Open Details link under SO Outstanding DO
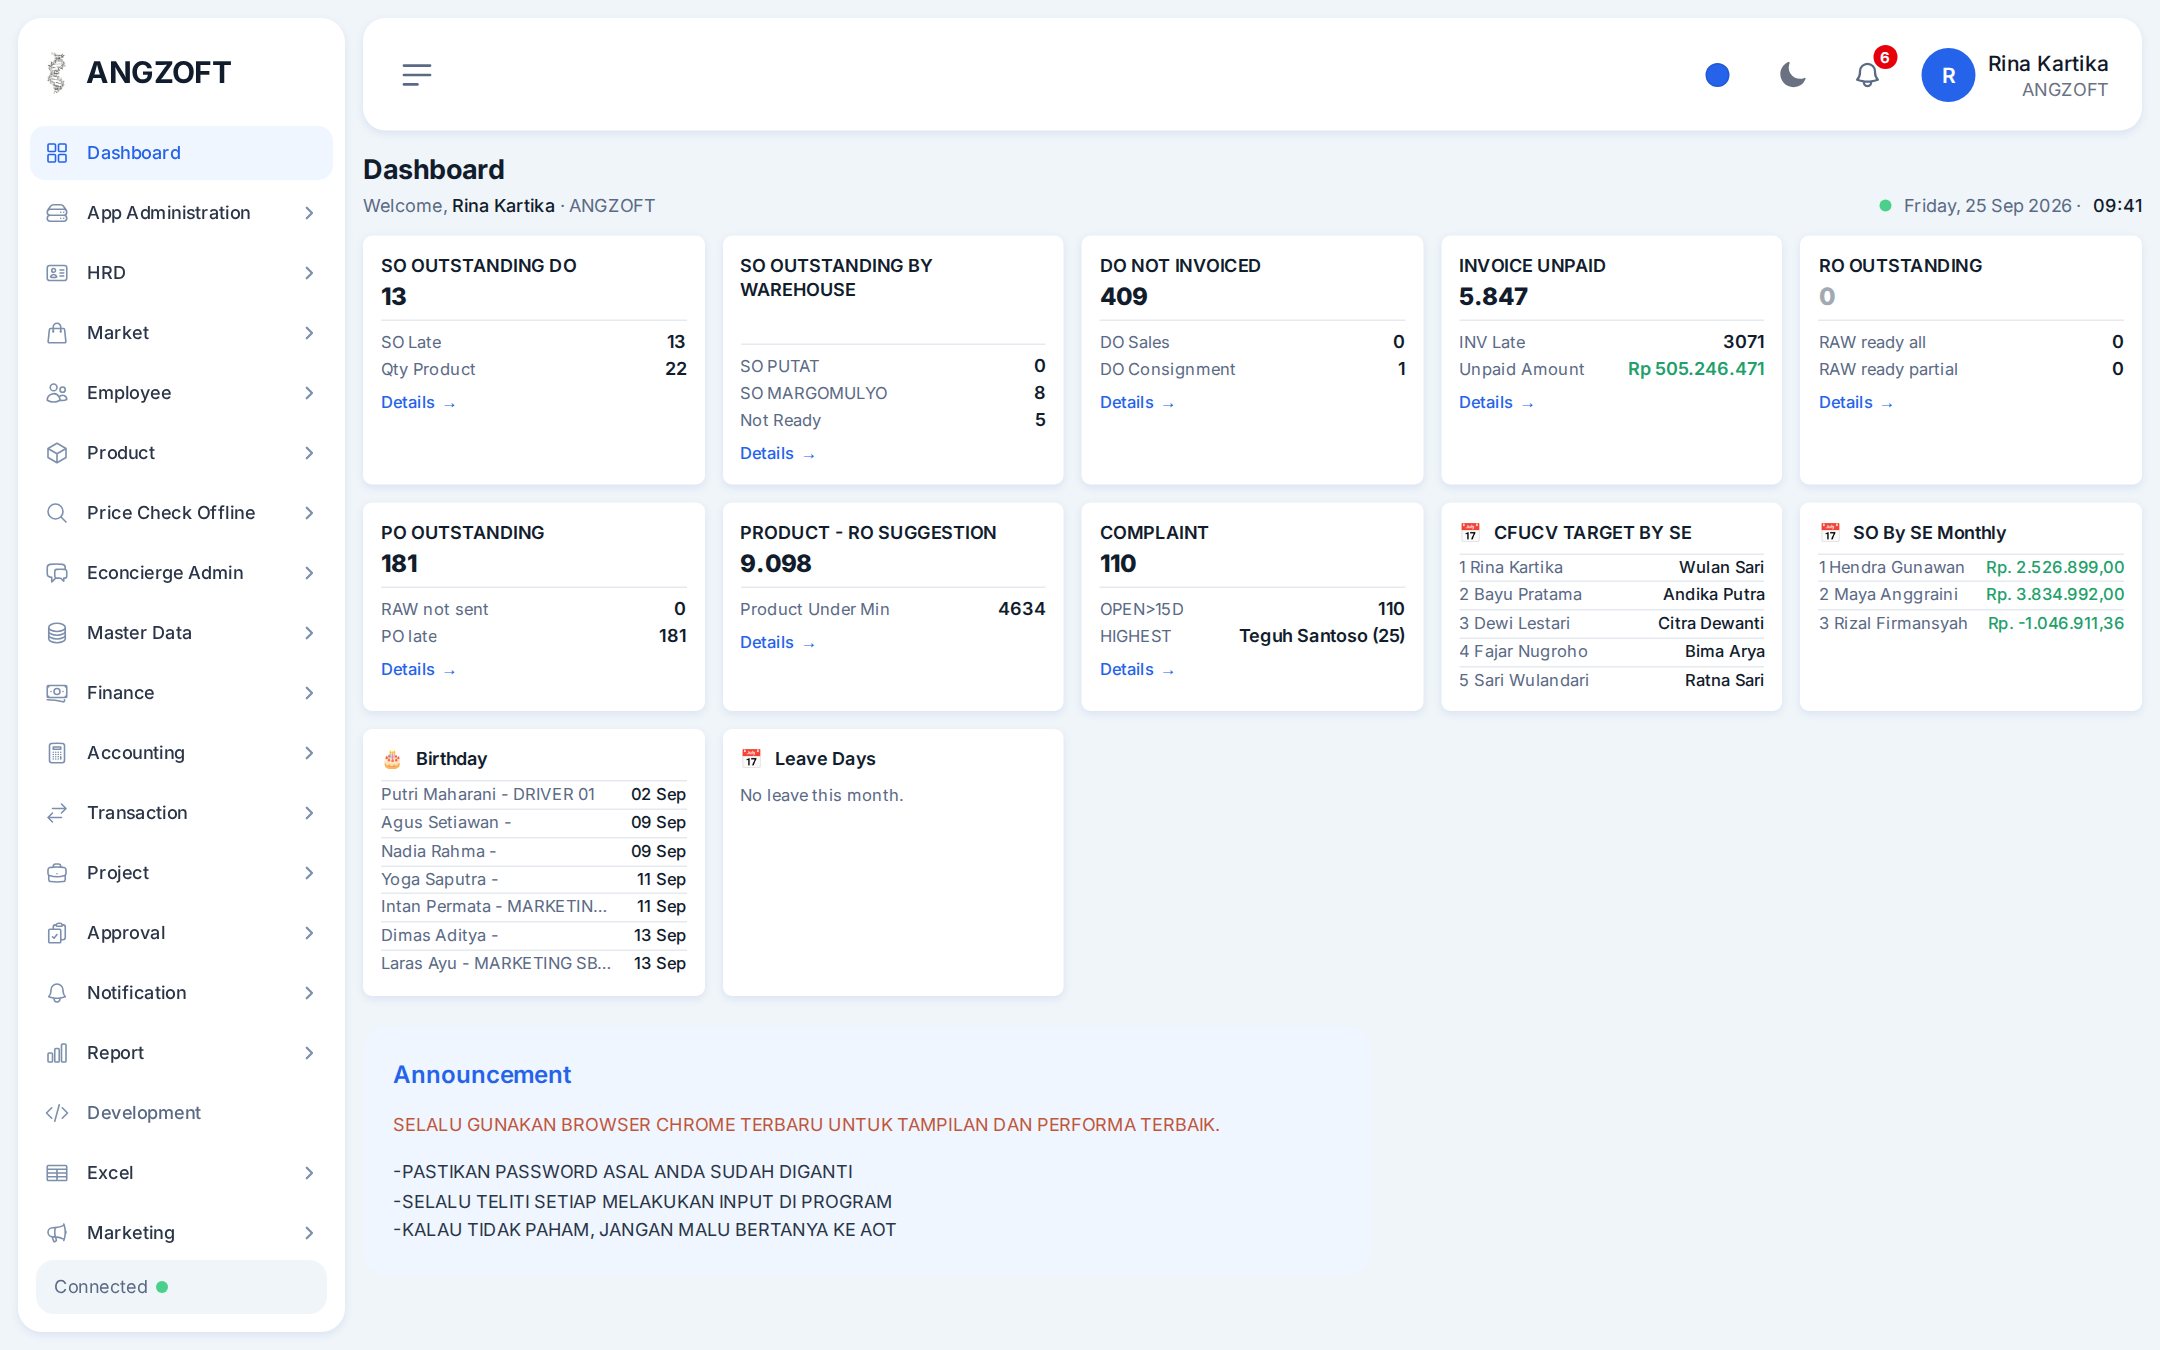This screenshot has height=1350, width=2160. coord(418,403)
